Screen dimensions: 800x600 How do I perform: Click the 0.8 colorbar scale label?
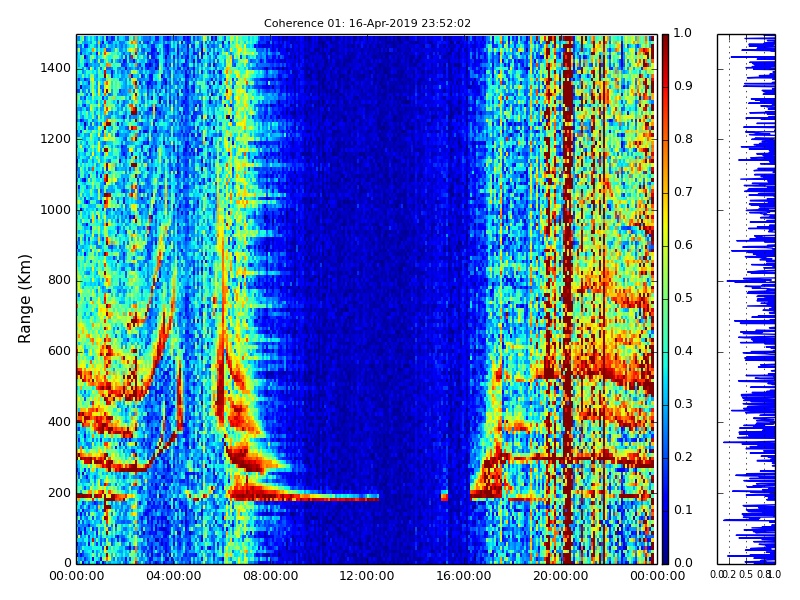point(683,139)
